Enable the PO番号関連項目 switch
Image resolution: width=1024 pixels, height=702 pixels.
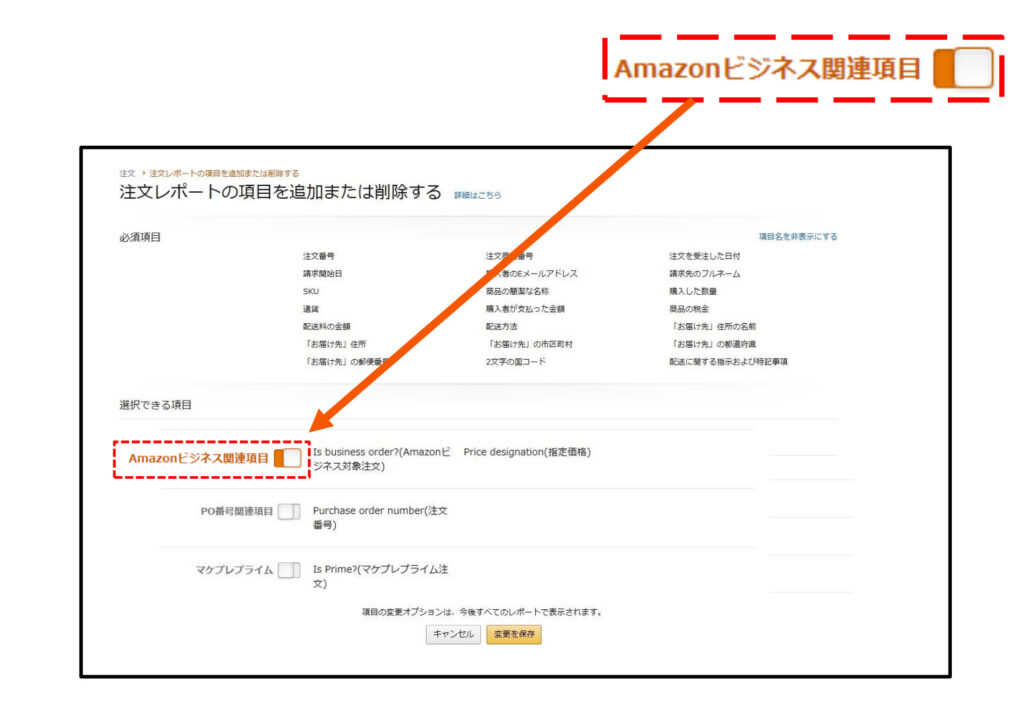289,511
